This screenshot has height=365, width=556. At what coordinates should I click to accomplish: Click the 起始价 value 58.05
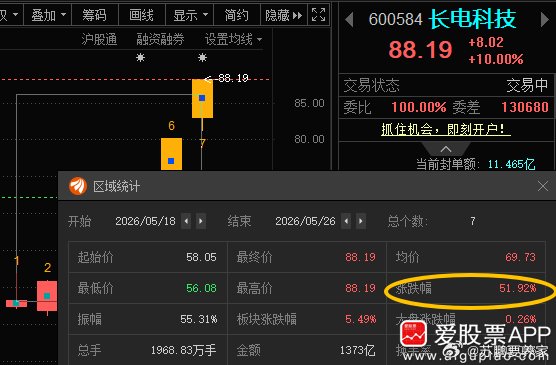201,257
